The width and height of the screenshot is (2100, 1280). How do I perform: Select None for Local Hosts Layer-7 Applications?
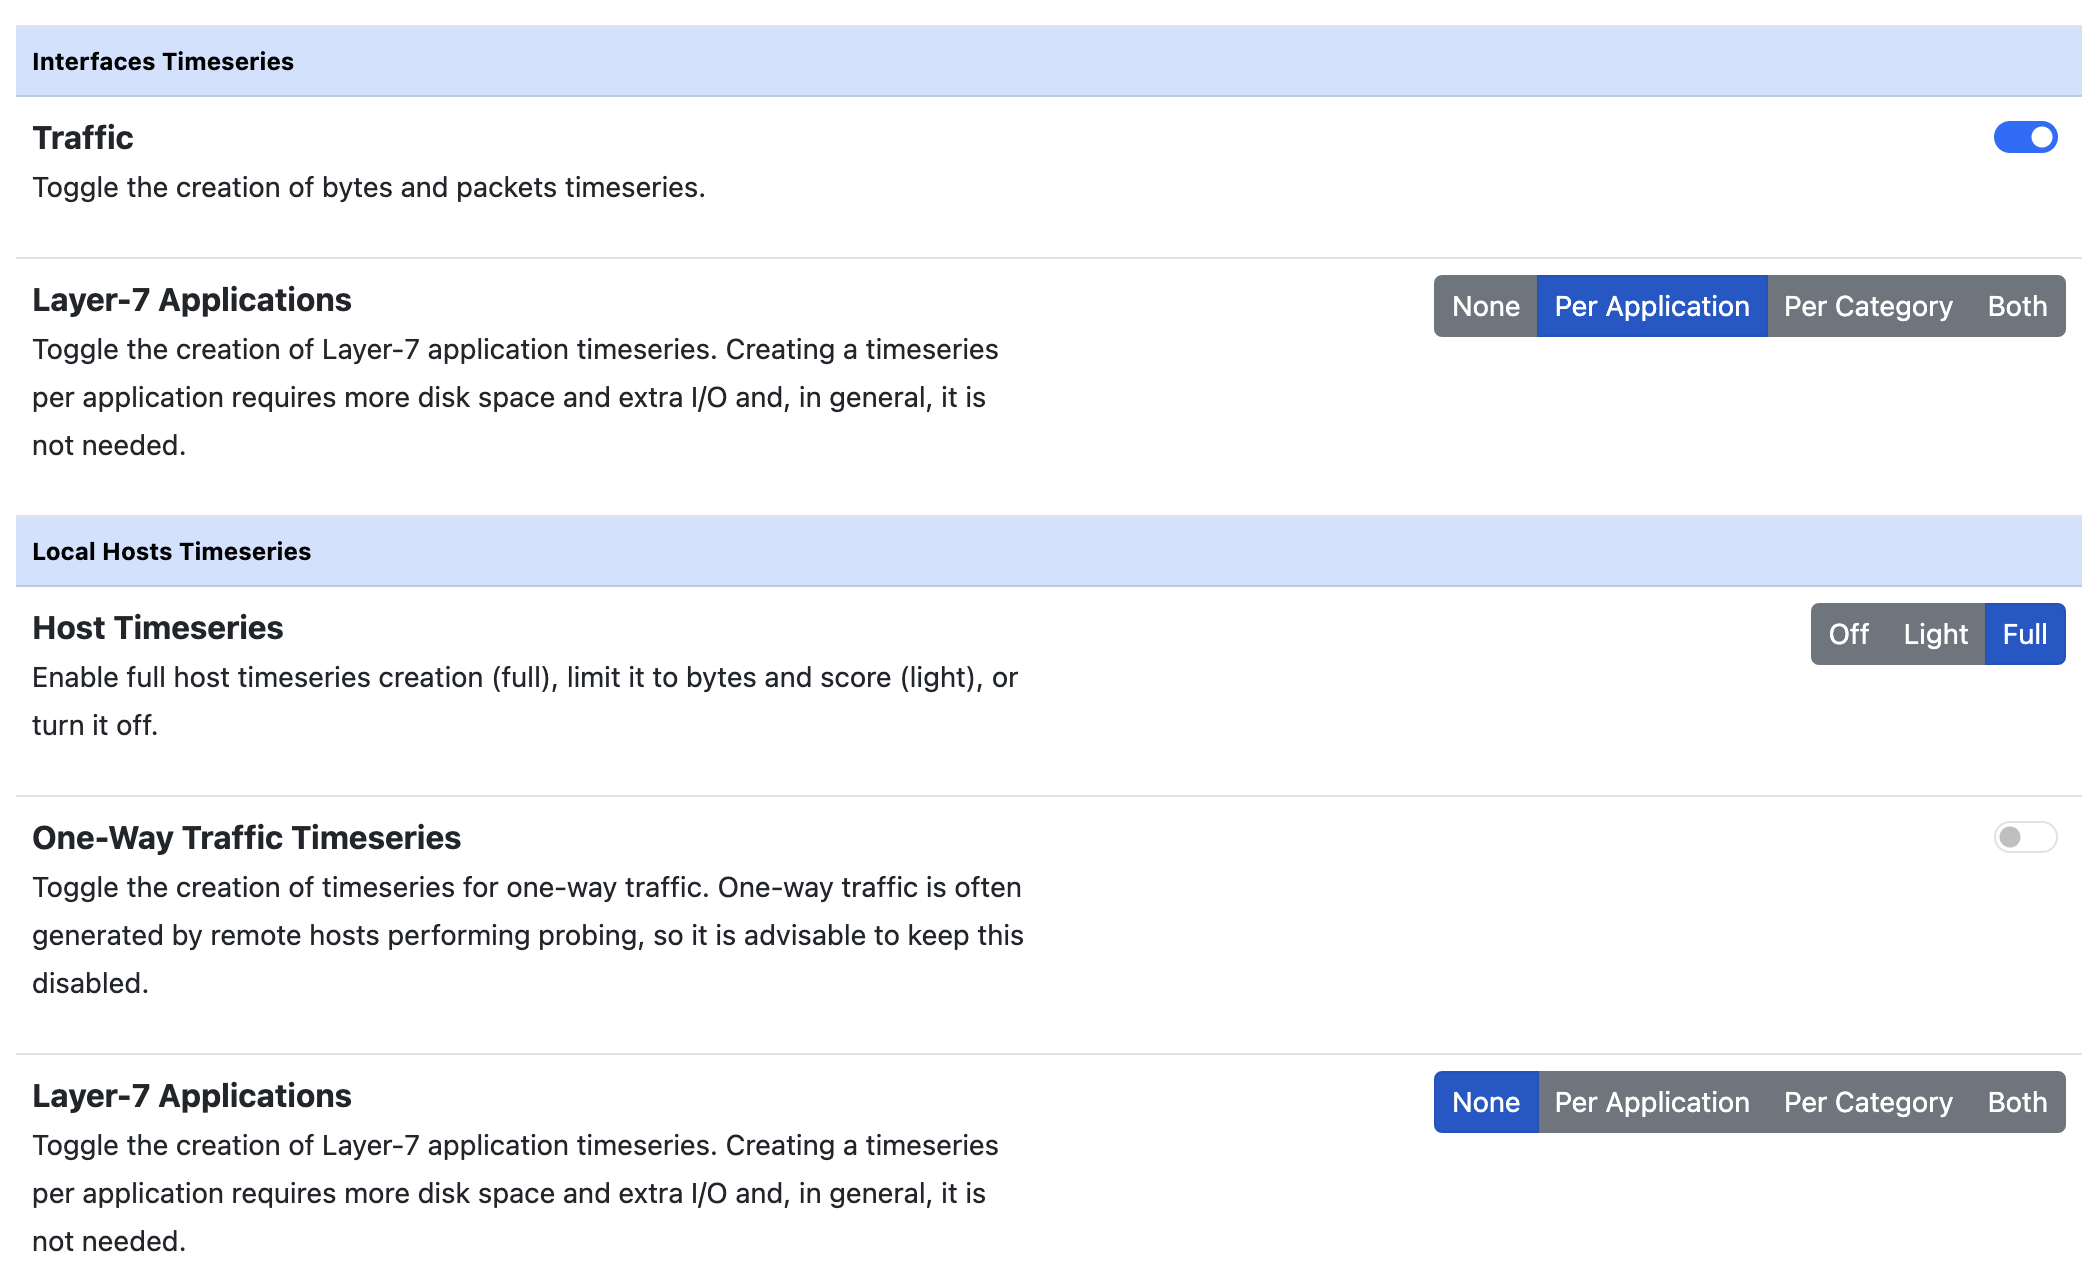(1484, 1100)
